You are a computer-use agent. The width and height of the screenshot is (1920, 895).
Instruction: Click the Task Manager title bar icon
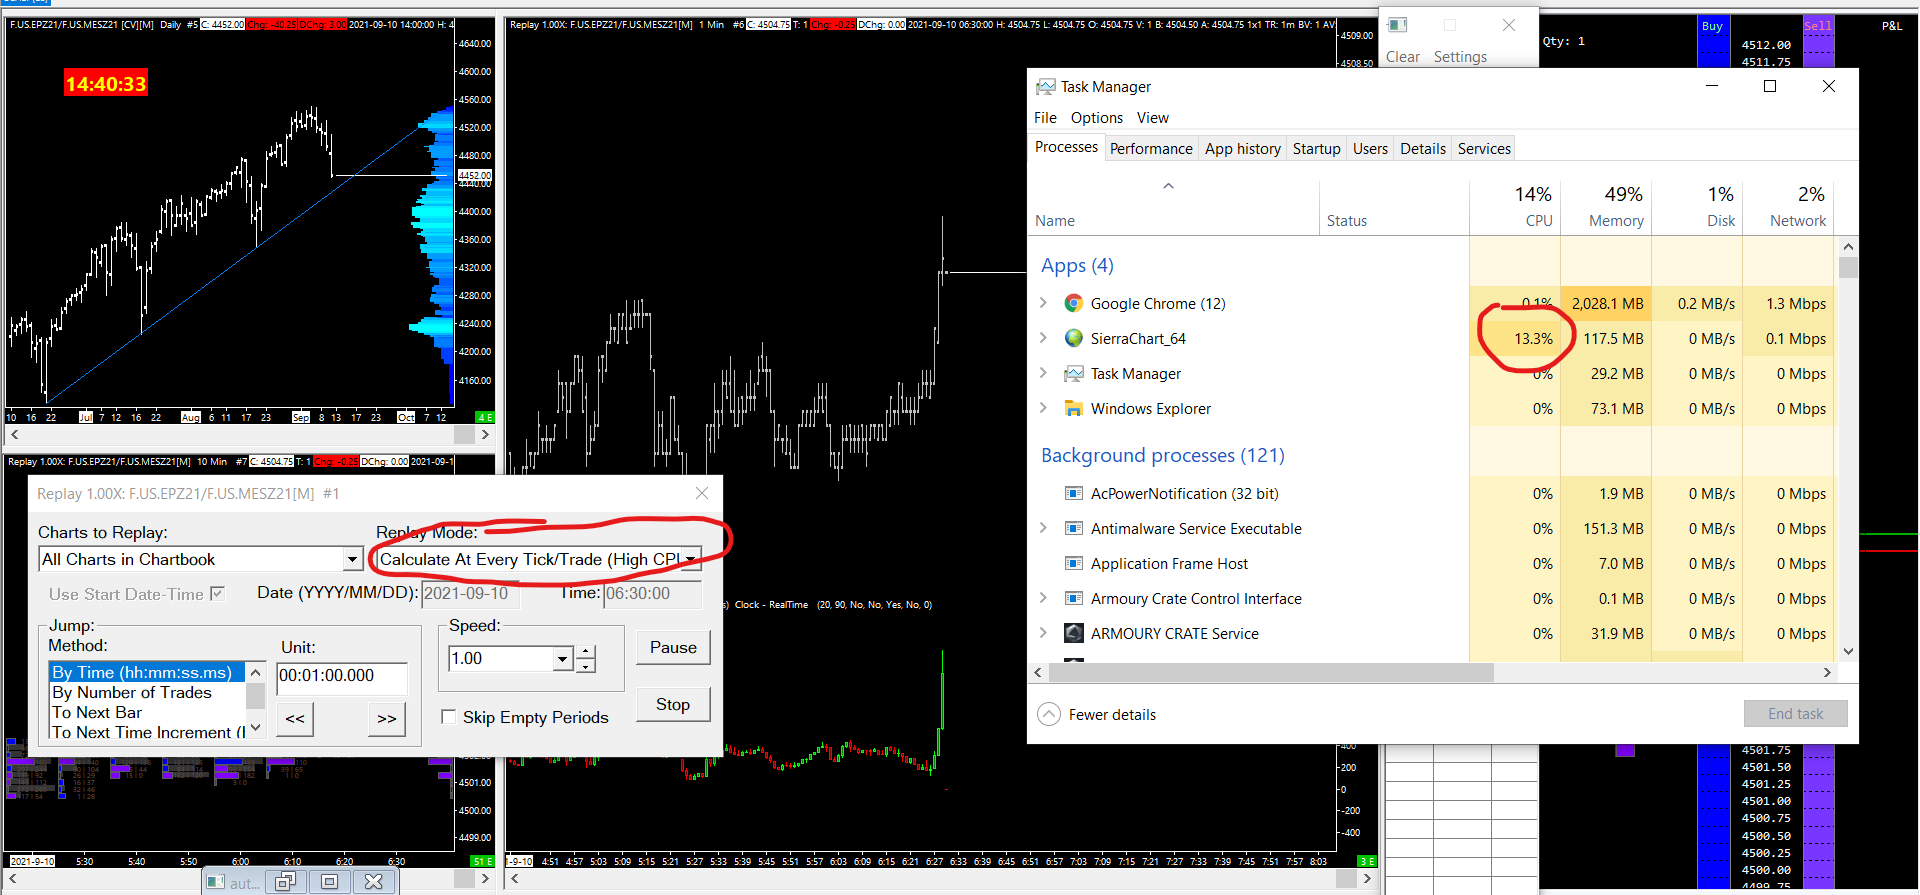point(1045,87)
